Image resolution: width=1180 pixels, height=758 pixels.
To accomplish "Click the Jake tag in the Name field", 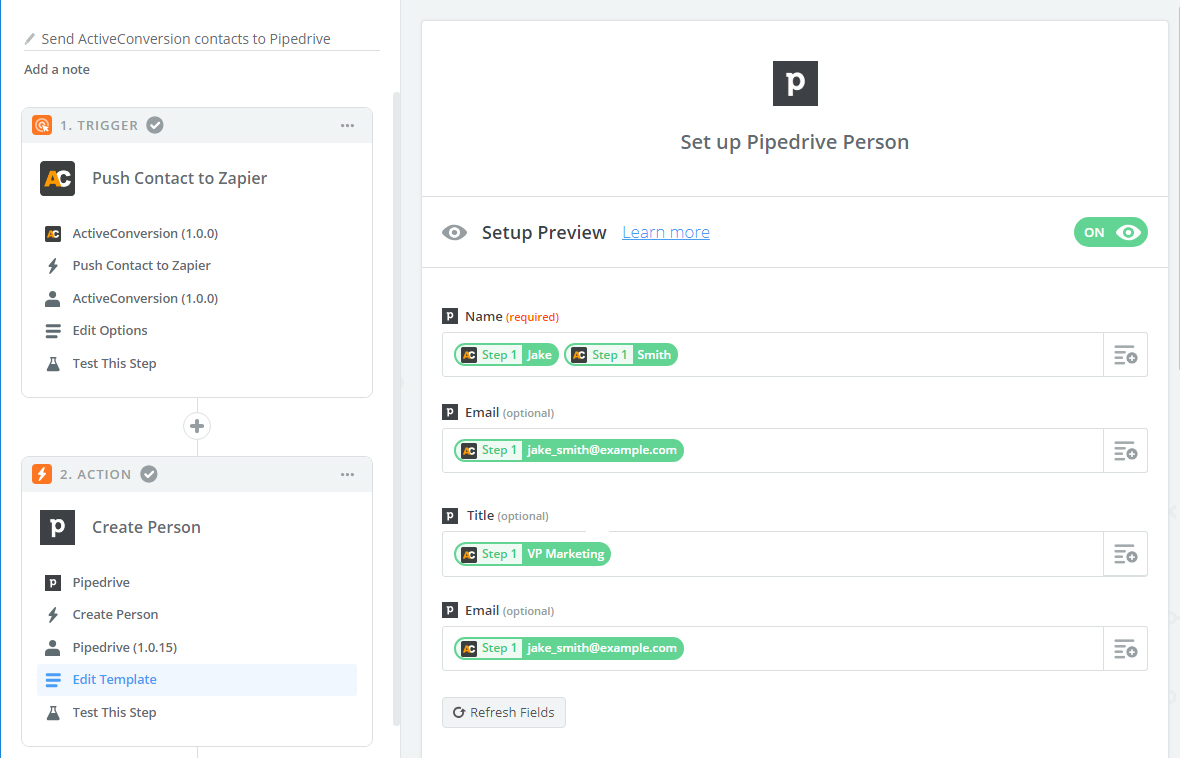I will point(506,355).
